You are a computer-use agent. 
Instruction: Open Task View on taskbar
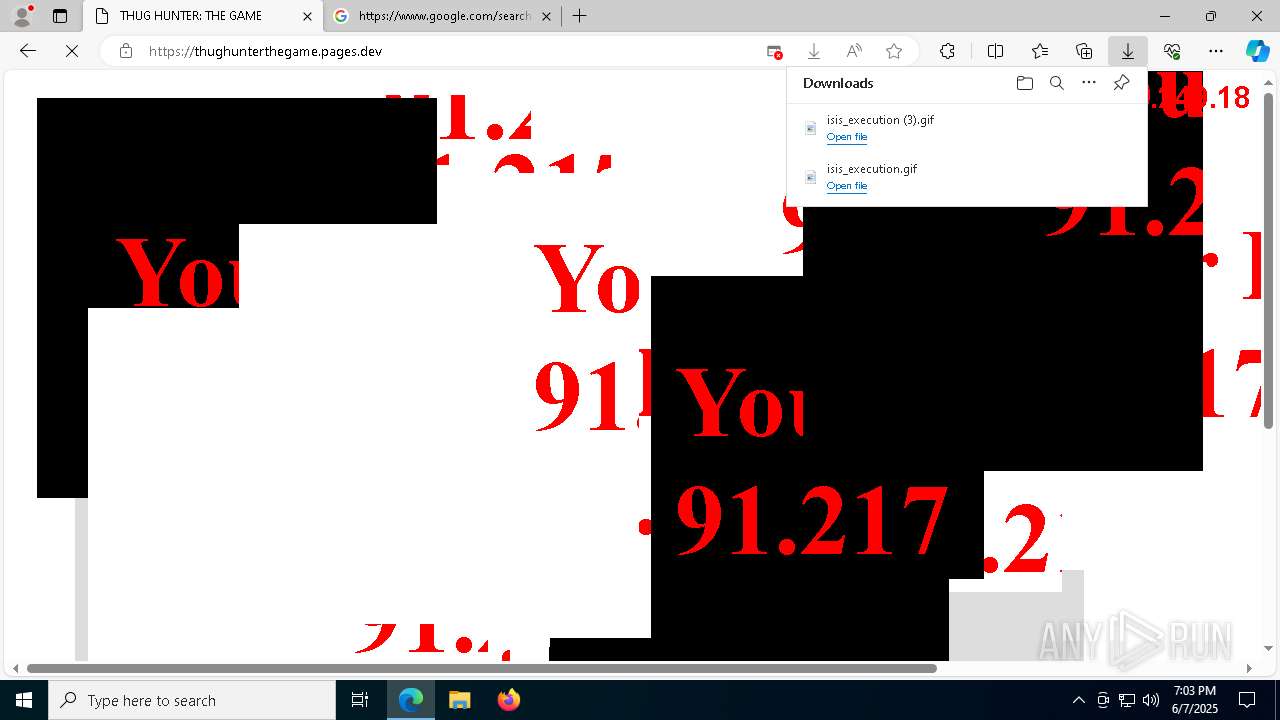[x=360, y=700]
